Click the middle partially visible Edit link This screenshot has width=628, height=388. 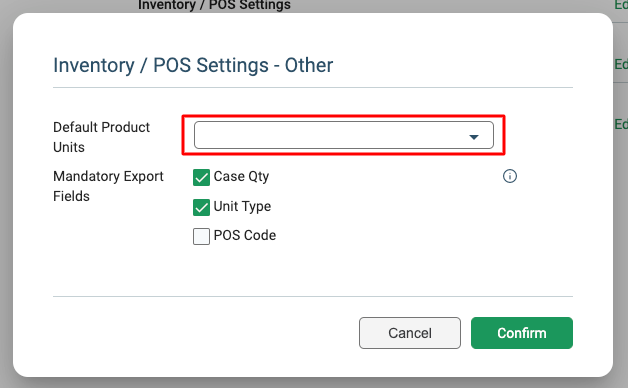(x=621, y=64)
